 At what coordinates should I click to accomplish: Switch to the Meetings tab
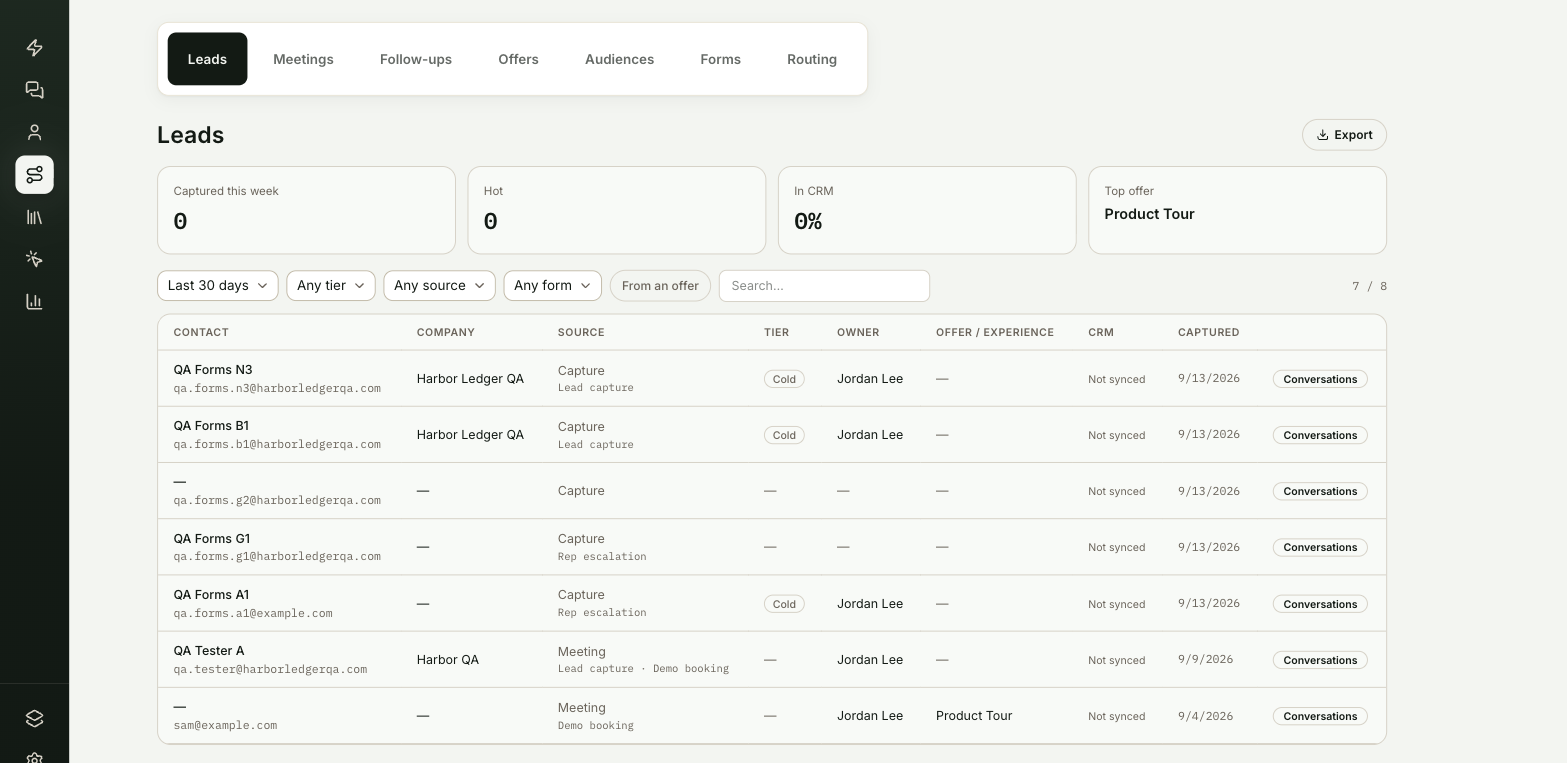point(303,59)
